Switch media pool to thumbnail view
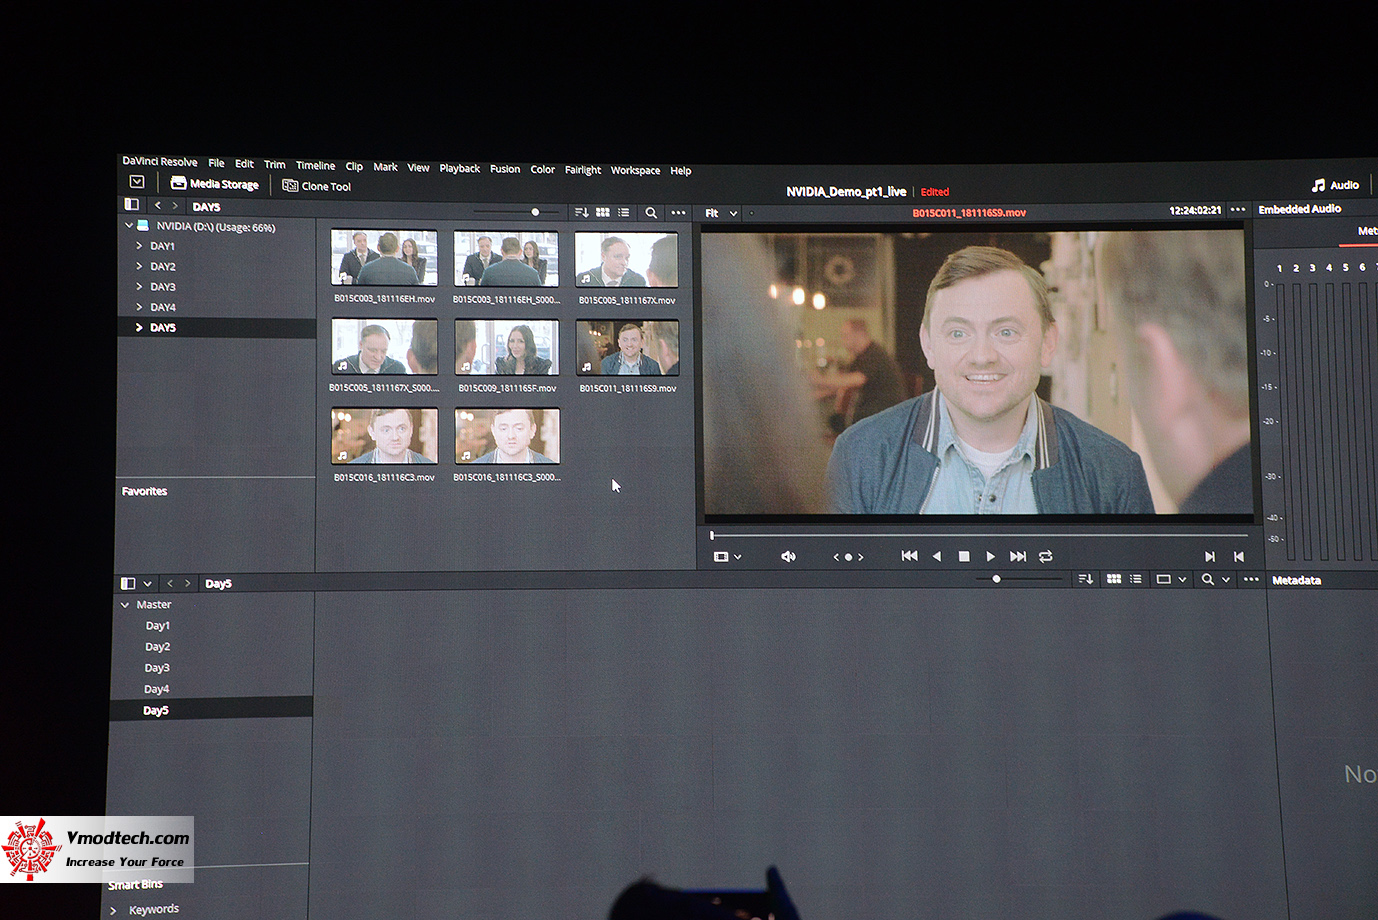Viewport: 1378px width, 920px height. [1114, 579]
